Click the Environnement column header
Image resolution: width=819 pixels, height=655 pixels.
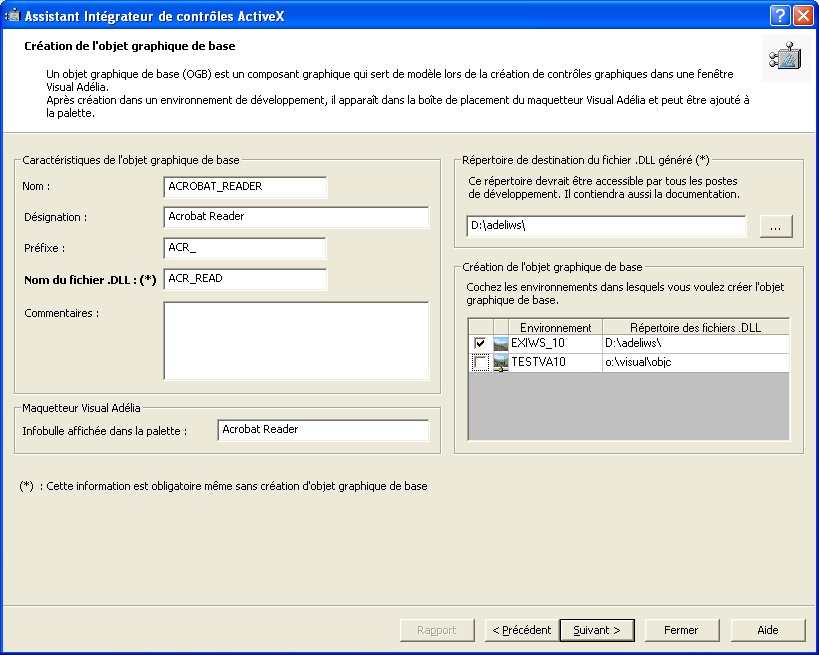pos(555,327)
